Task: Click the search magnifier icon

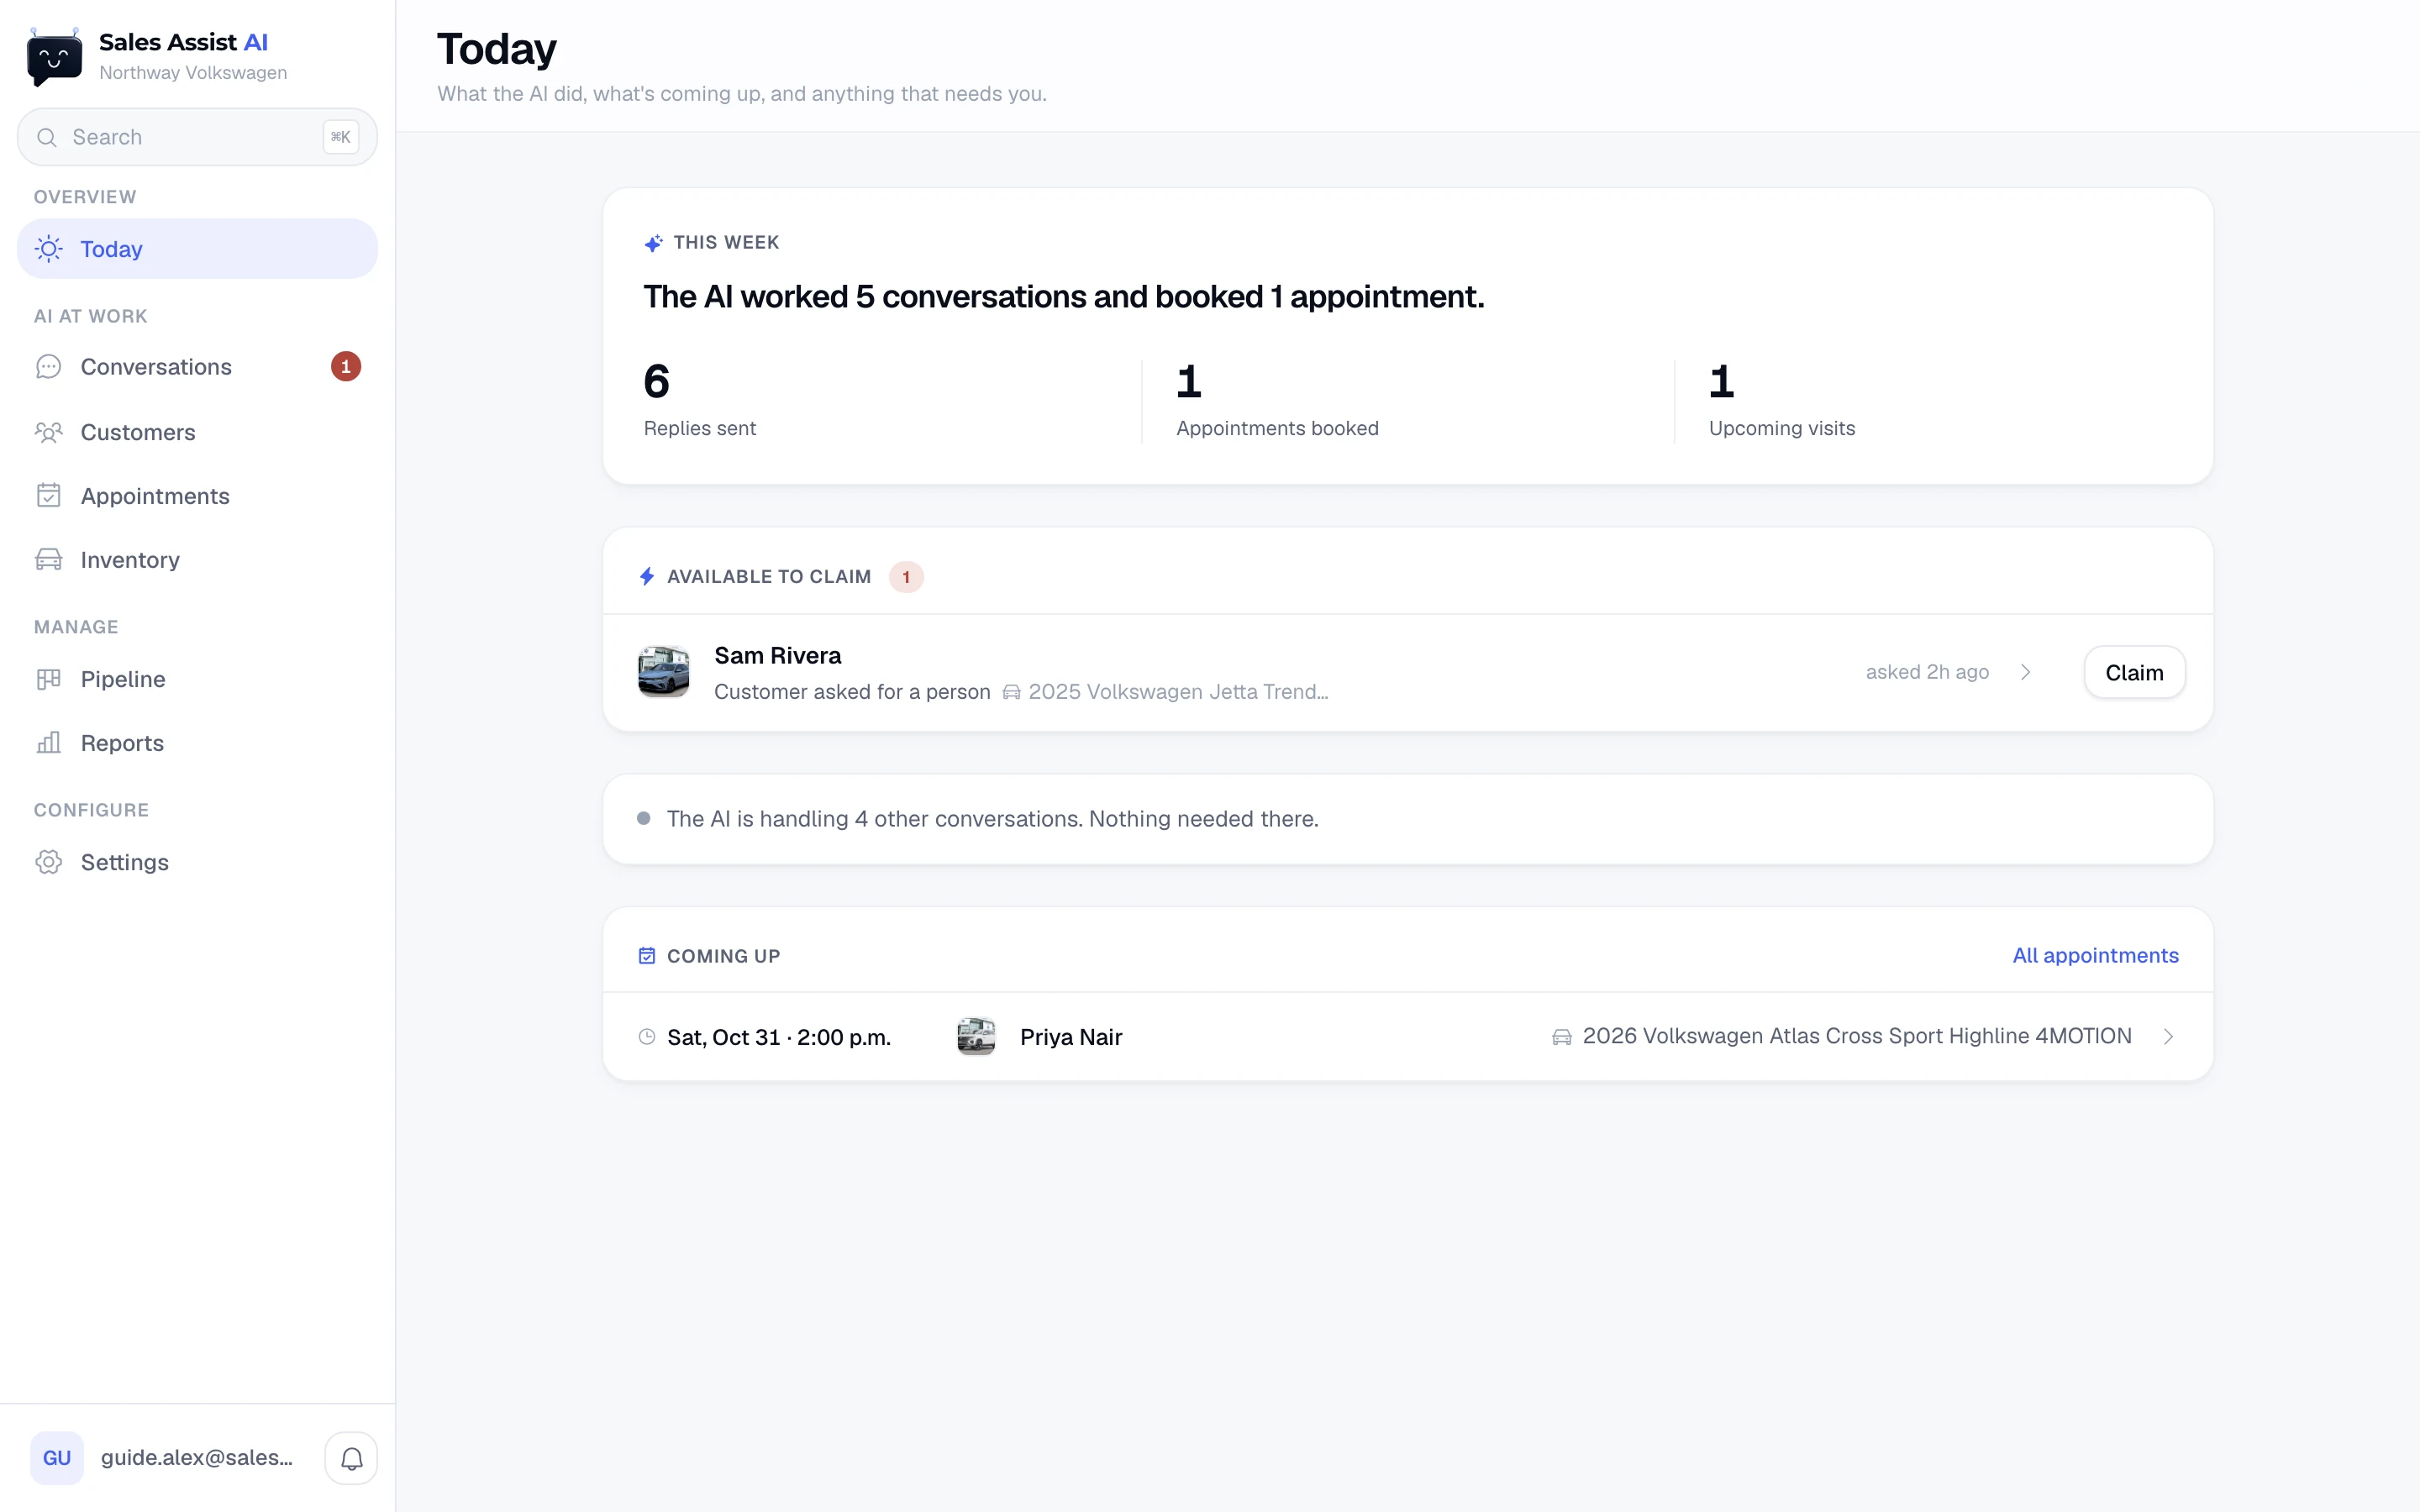Action: pos(47,137)
